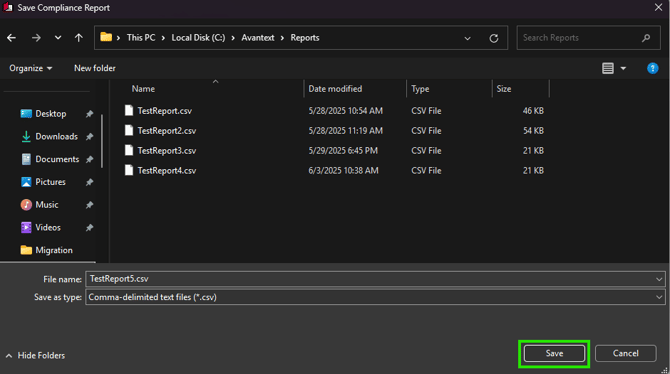Screen dimensions: 670x374
Task: Open recent locations dropdown arrow
Action: click(x=58, y=38)
